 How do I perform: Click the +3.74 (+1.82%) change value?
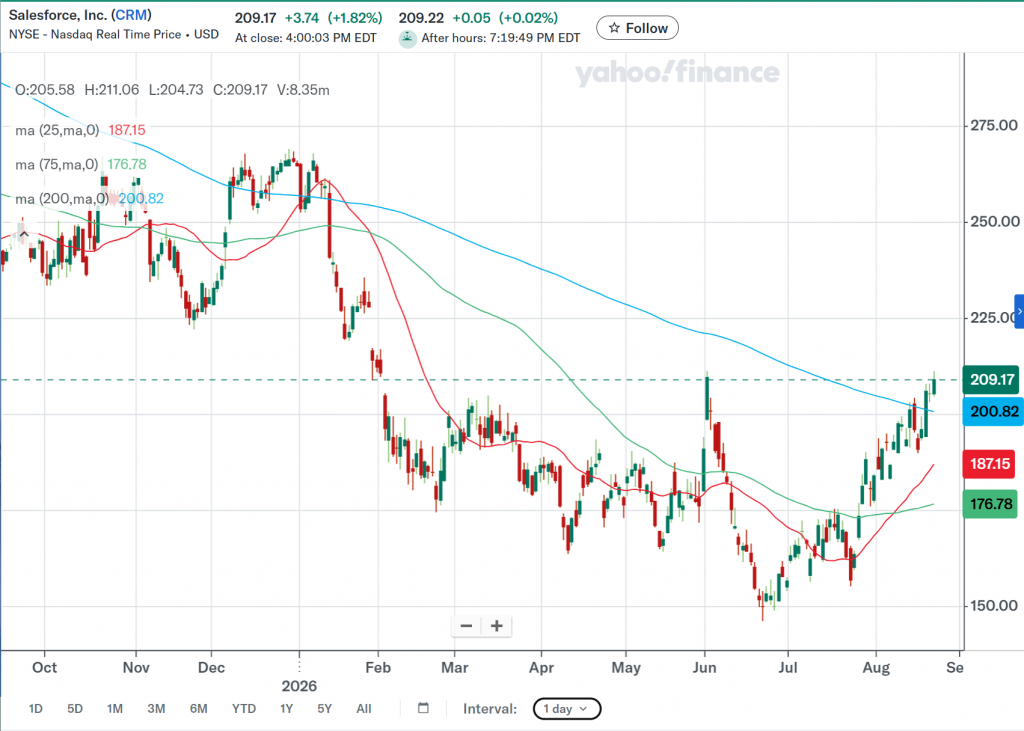coord(334,18)
